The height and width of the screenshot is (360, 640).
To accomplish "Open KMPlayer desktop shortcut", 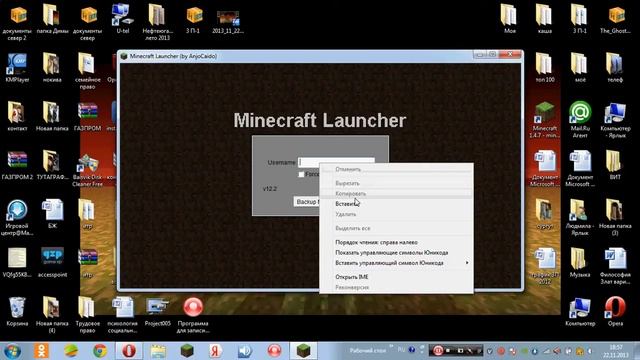I will click(17, 68).
